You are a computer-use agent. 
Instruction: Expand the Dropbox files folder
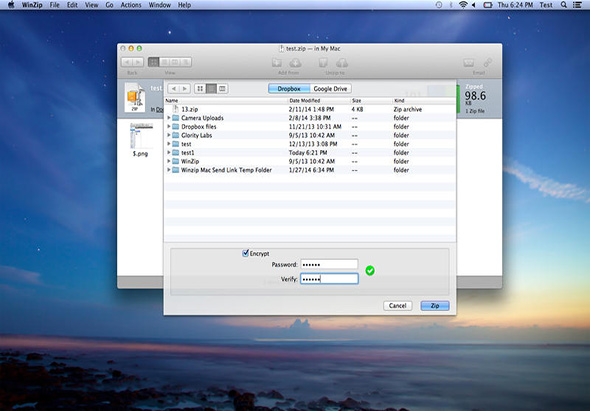pos(169,126)
